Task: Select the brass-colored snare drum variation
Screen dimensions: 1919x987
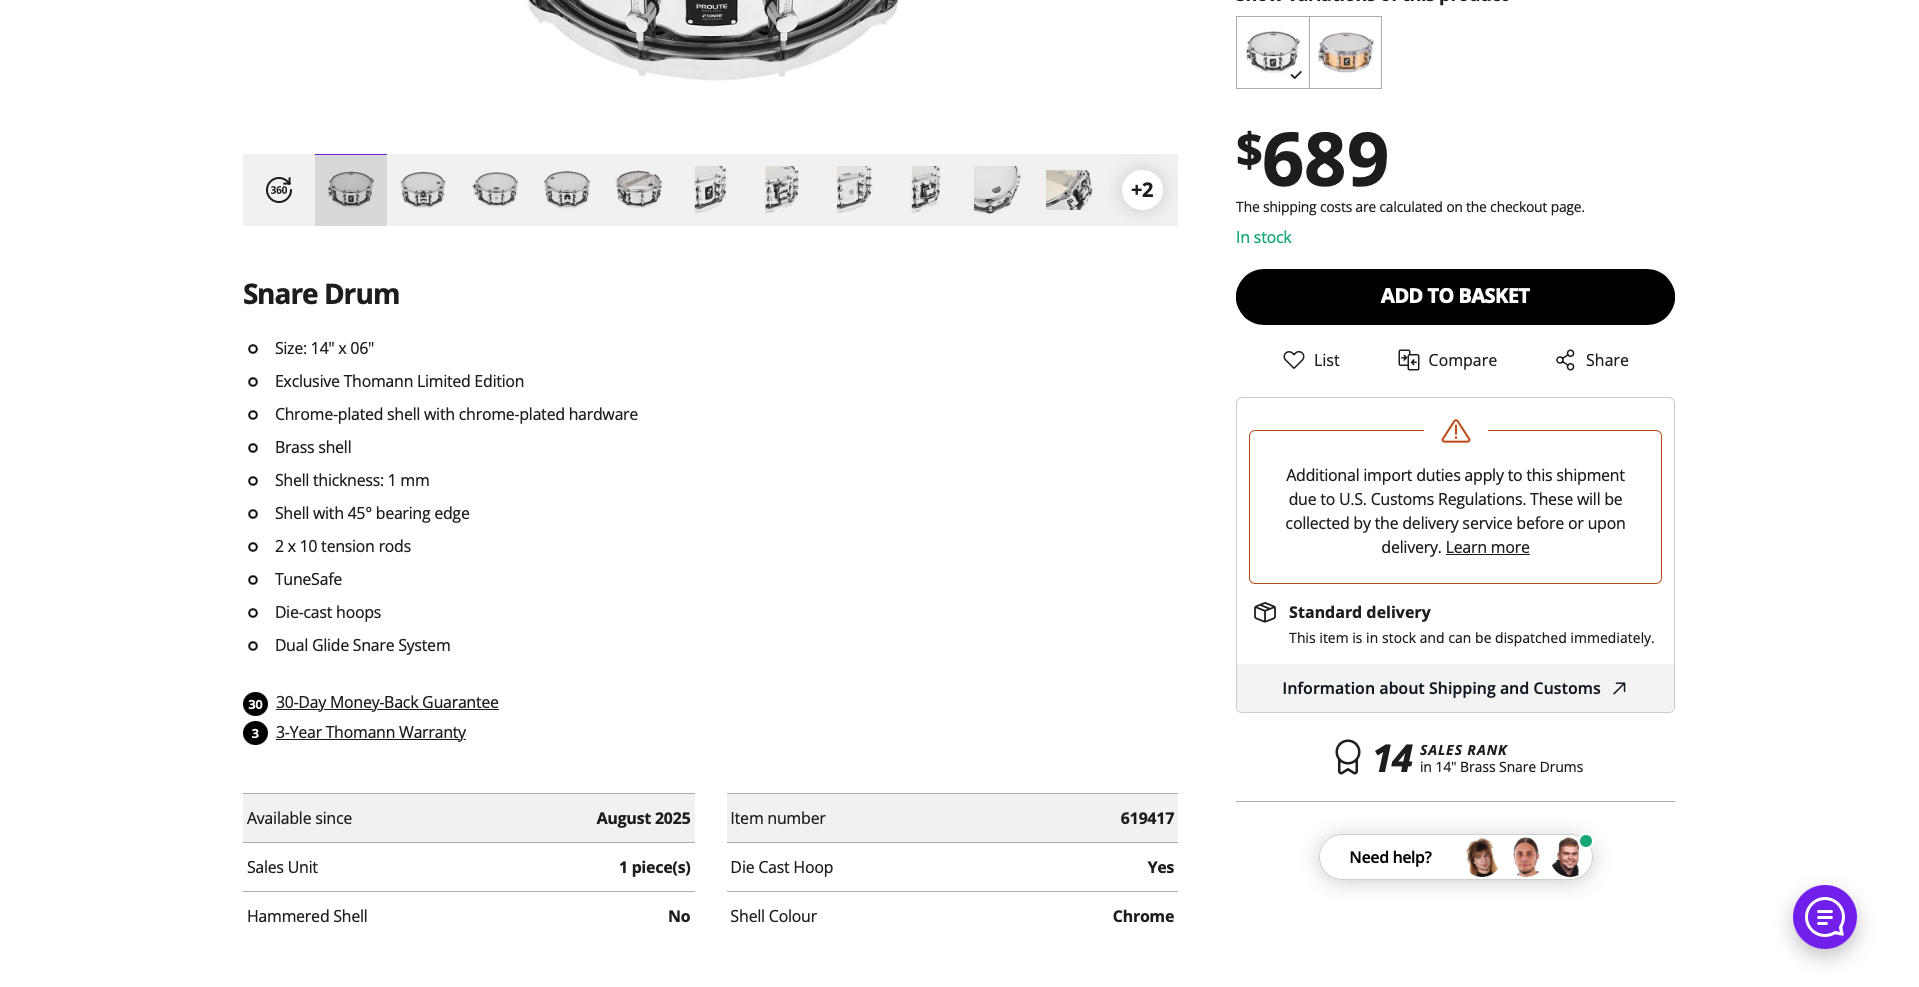Action: tap(1345, 52)
